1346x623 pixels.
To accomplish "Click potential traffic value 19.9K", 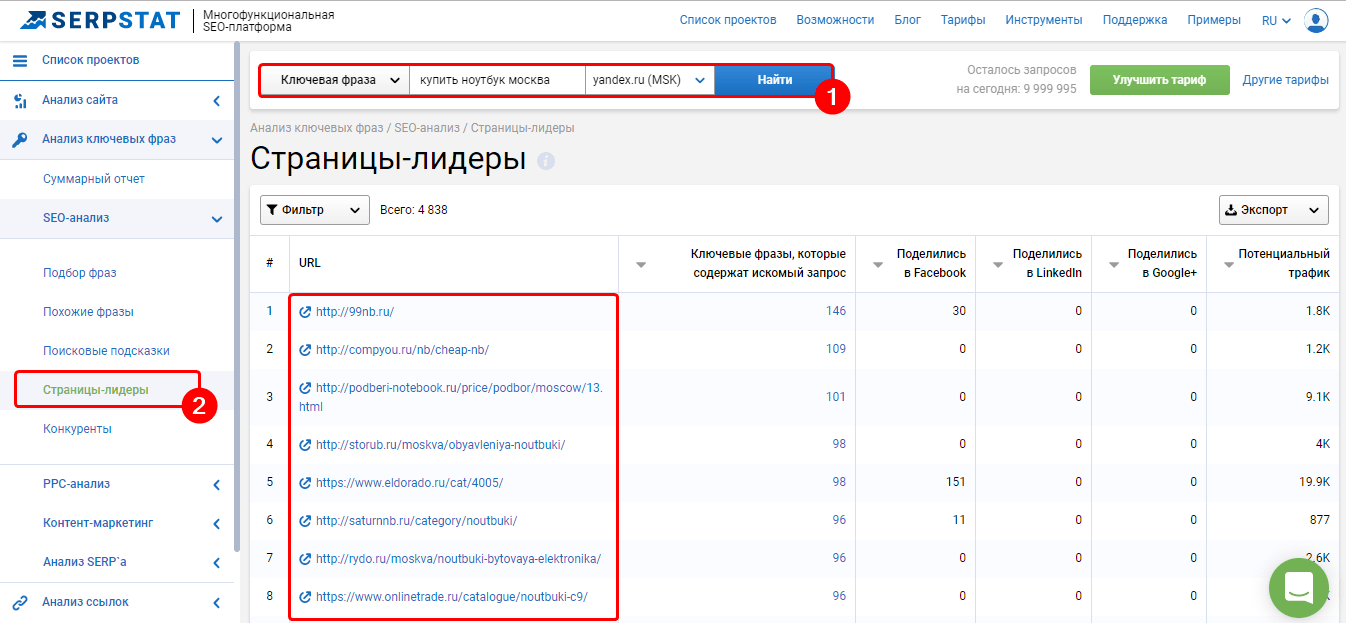I will pos(1314,482).
